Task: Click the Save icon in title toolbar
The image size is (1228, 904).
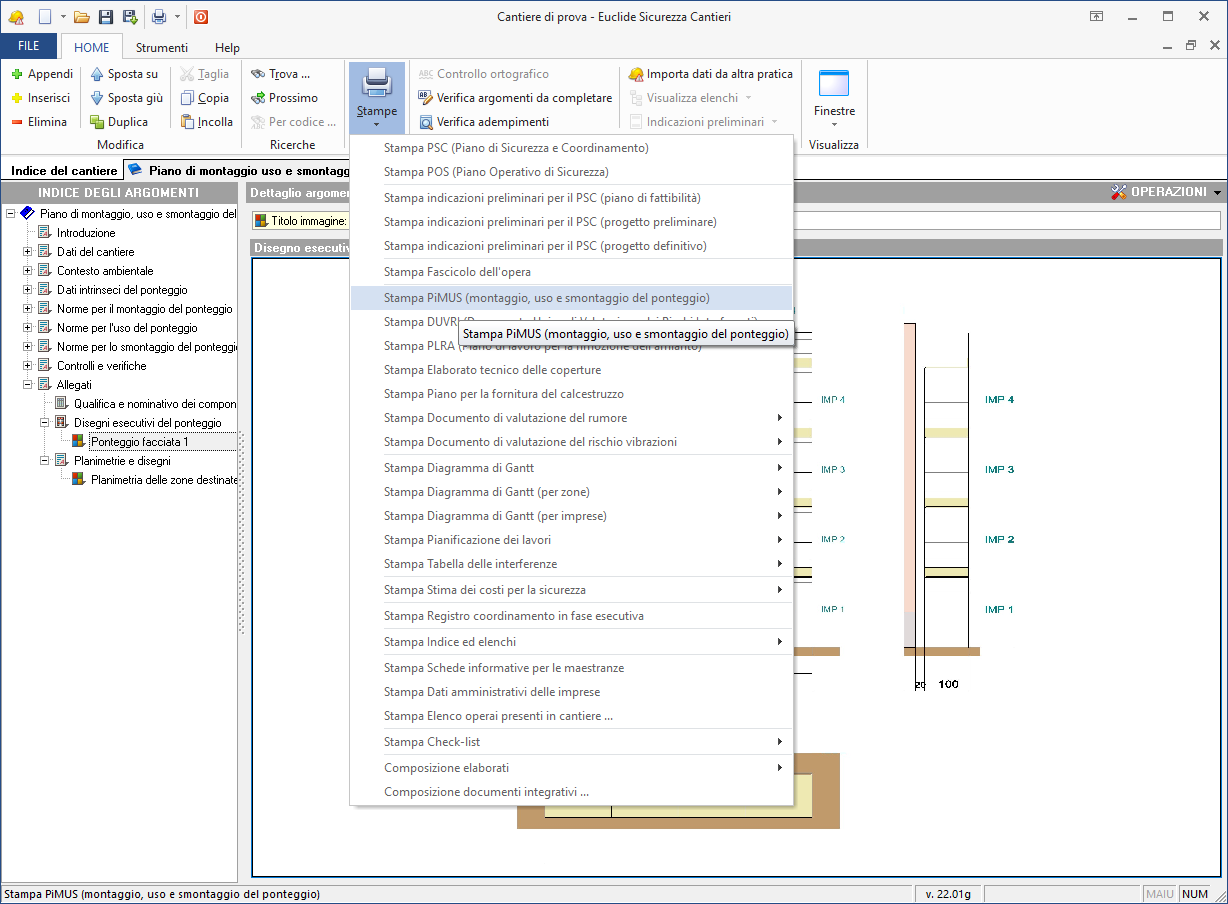Action: point(106,16)
